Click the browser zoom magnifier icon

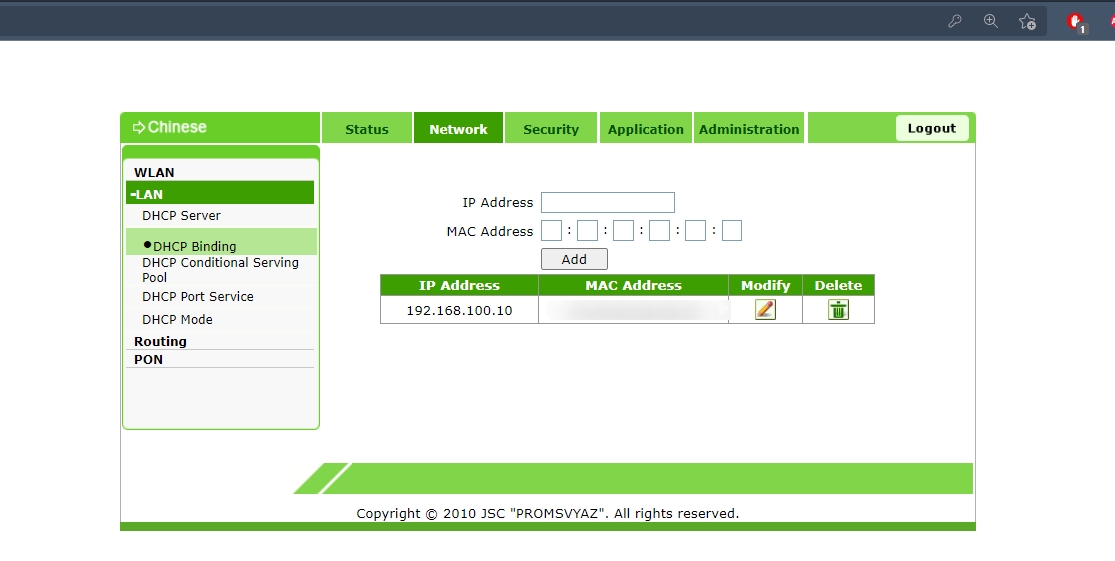tap(991, 21)
